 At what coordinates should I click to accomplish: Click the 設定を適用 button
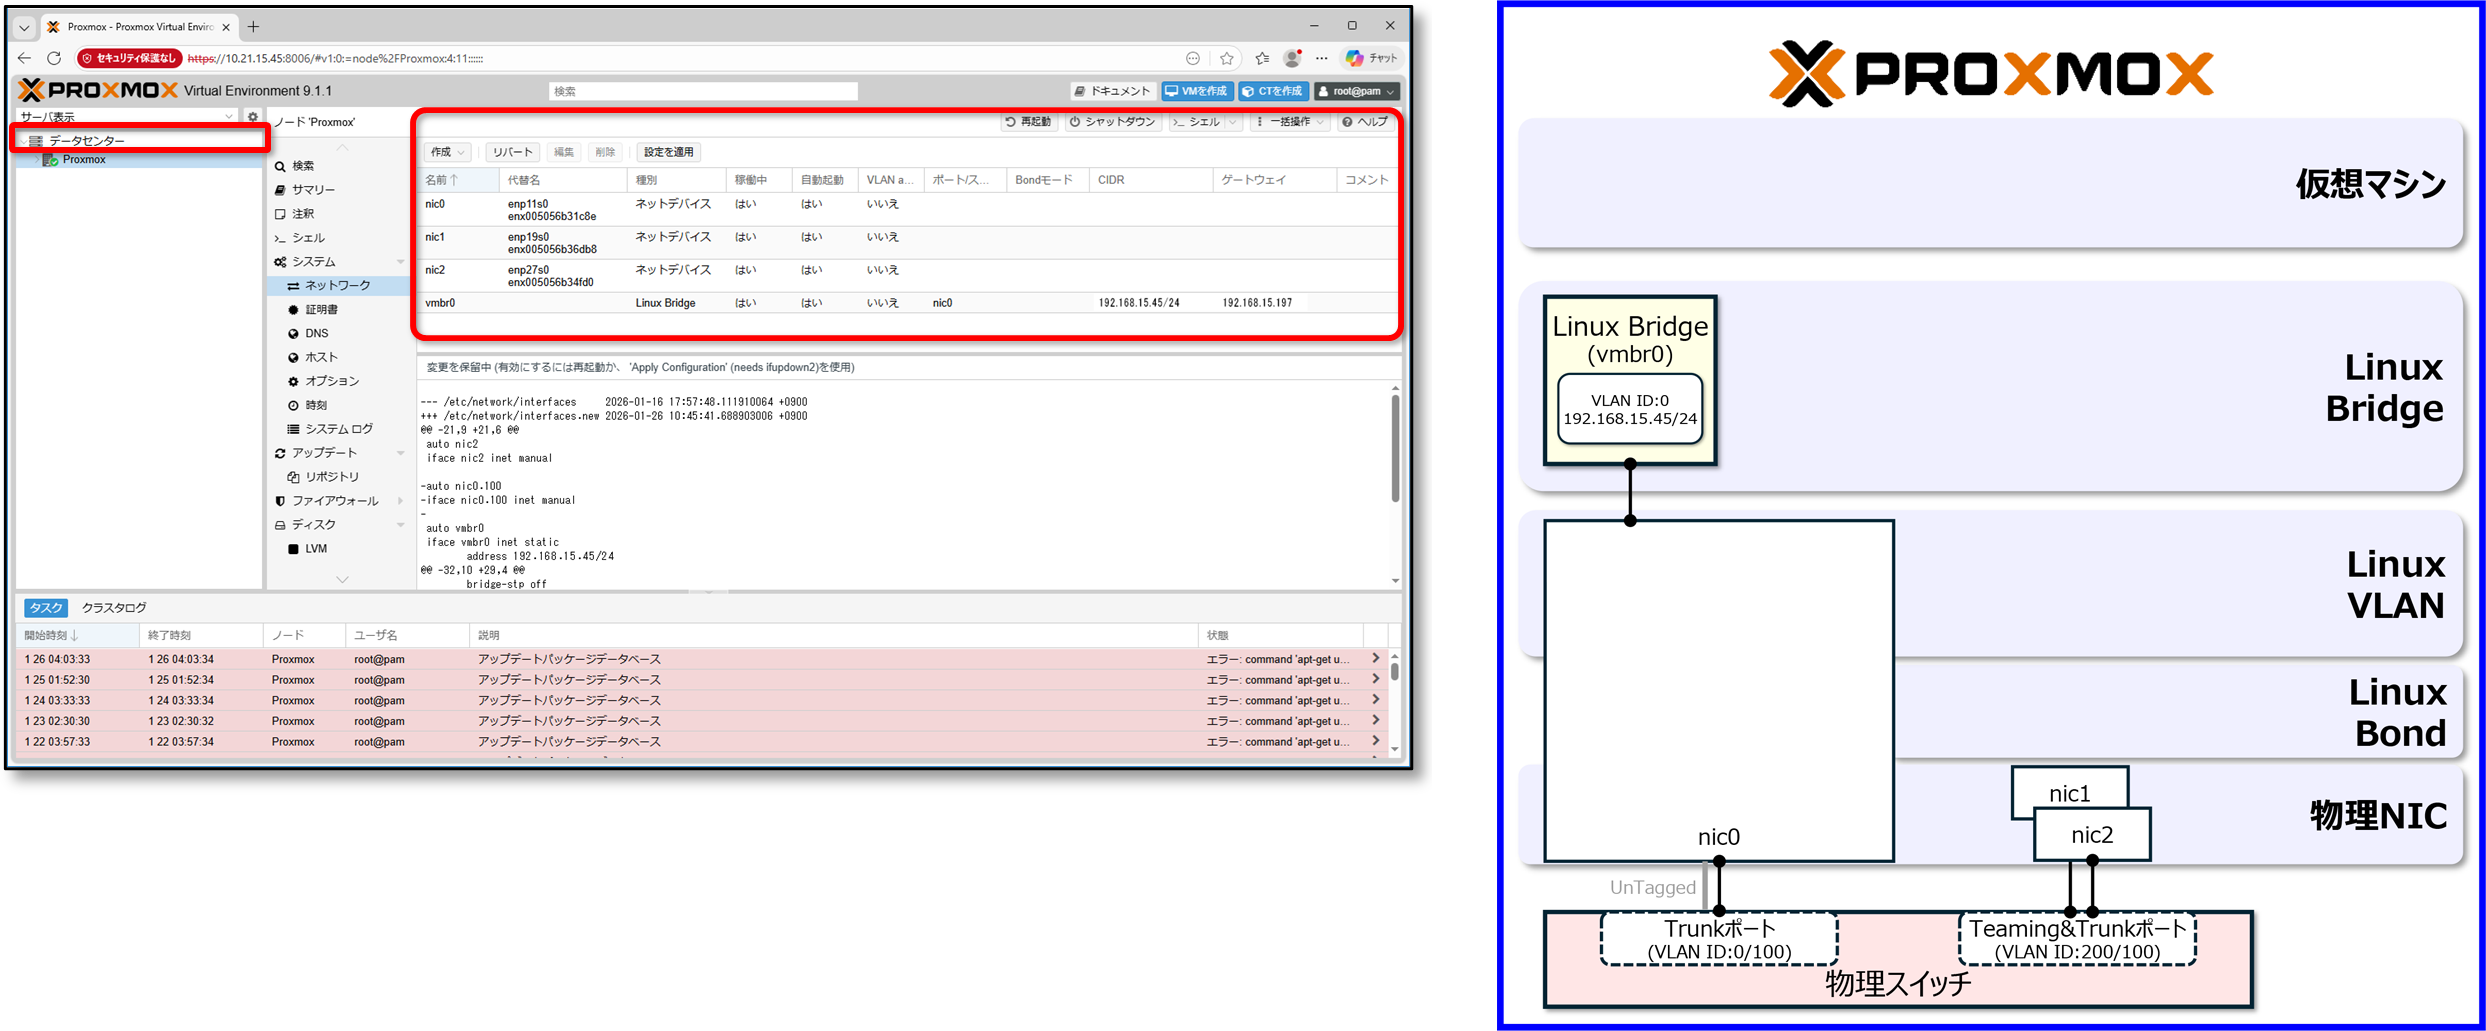[x=668, y=152]
